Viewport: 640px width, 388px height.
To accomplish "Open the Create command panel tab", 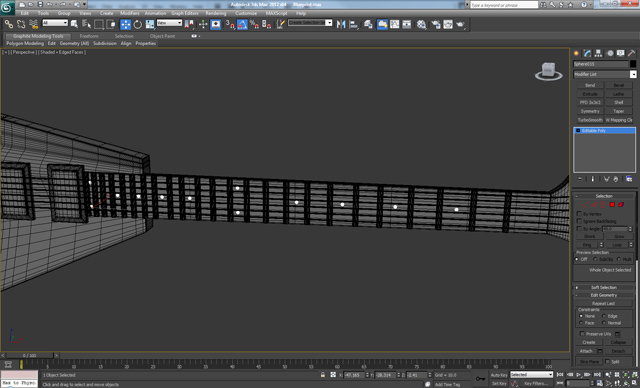I will point(576,53).
